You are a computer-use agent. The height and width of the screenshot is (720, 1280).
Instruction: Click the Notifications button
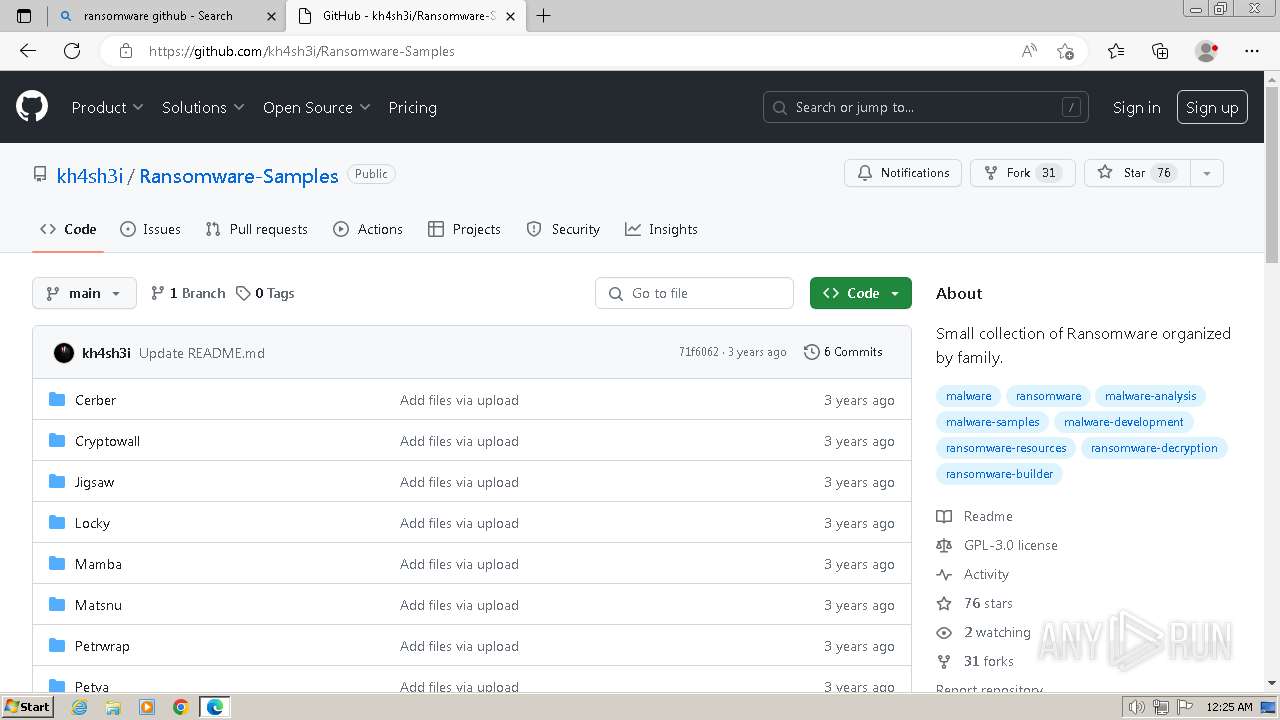coord(903,173)
